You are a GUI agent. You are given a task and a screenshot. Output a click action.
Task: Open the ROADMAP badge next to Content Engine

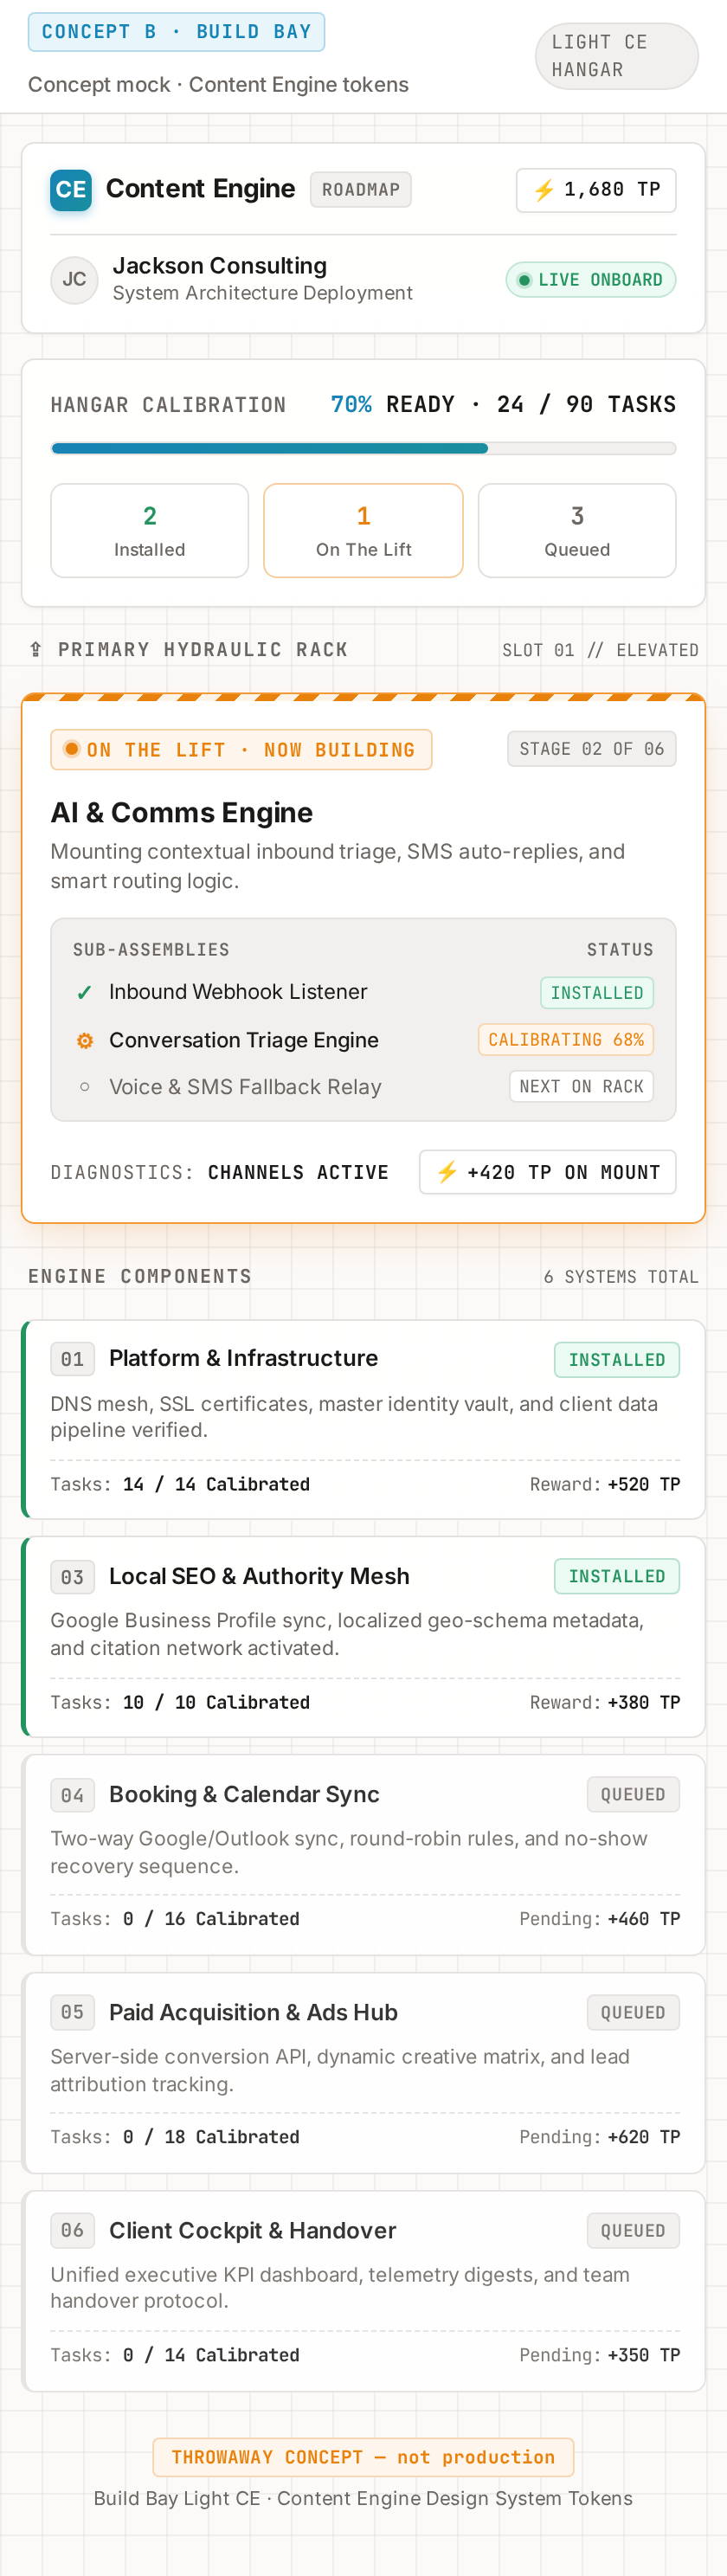click(361, 190)
